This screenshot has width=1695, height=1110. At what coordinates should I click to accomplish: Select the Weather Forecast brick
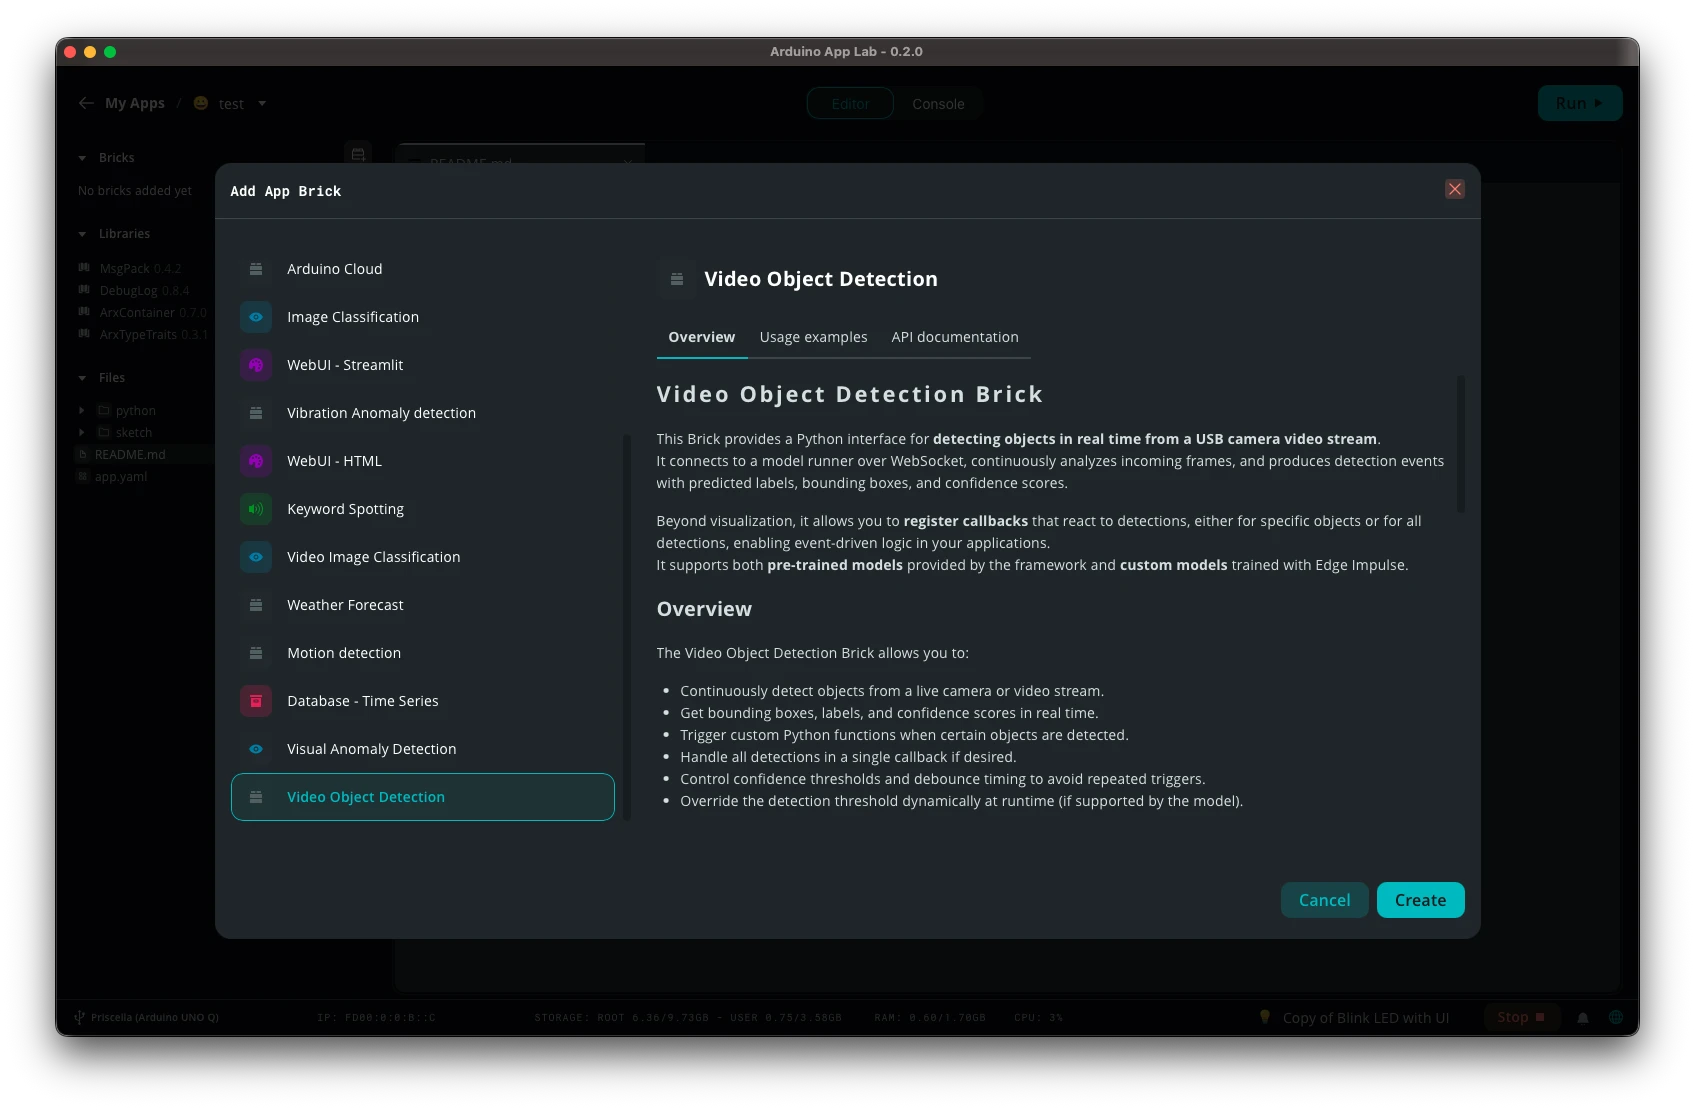coord(345,605)
